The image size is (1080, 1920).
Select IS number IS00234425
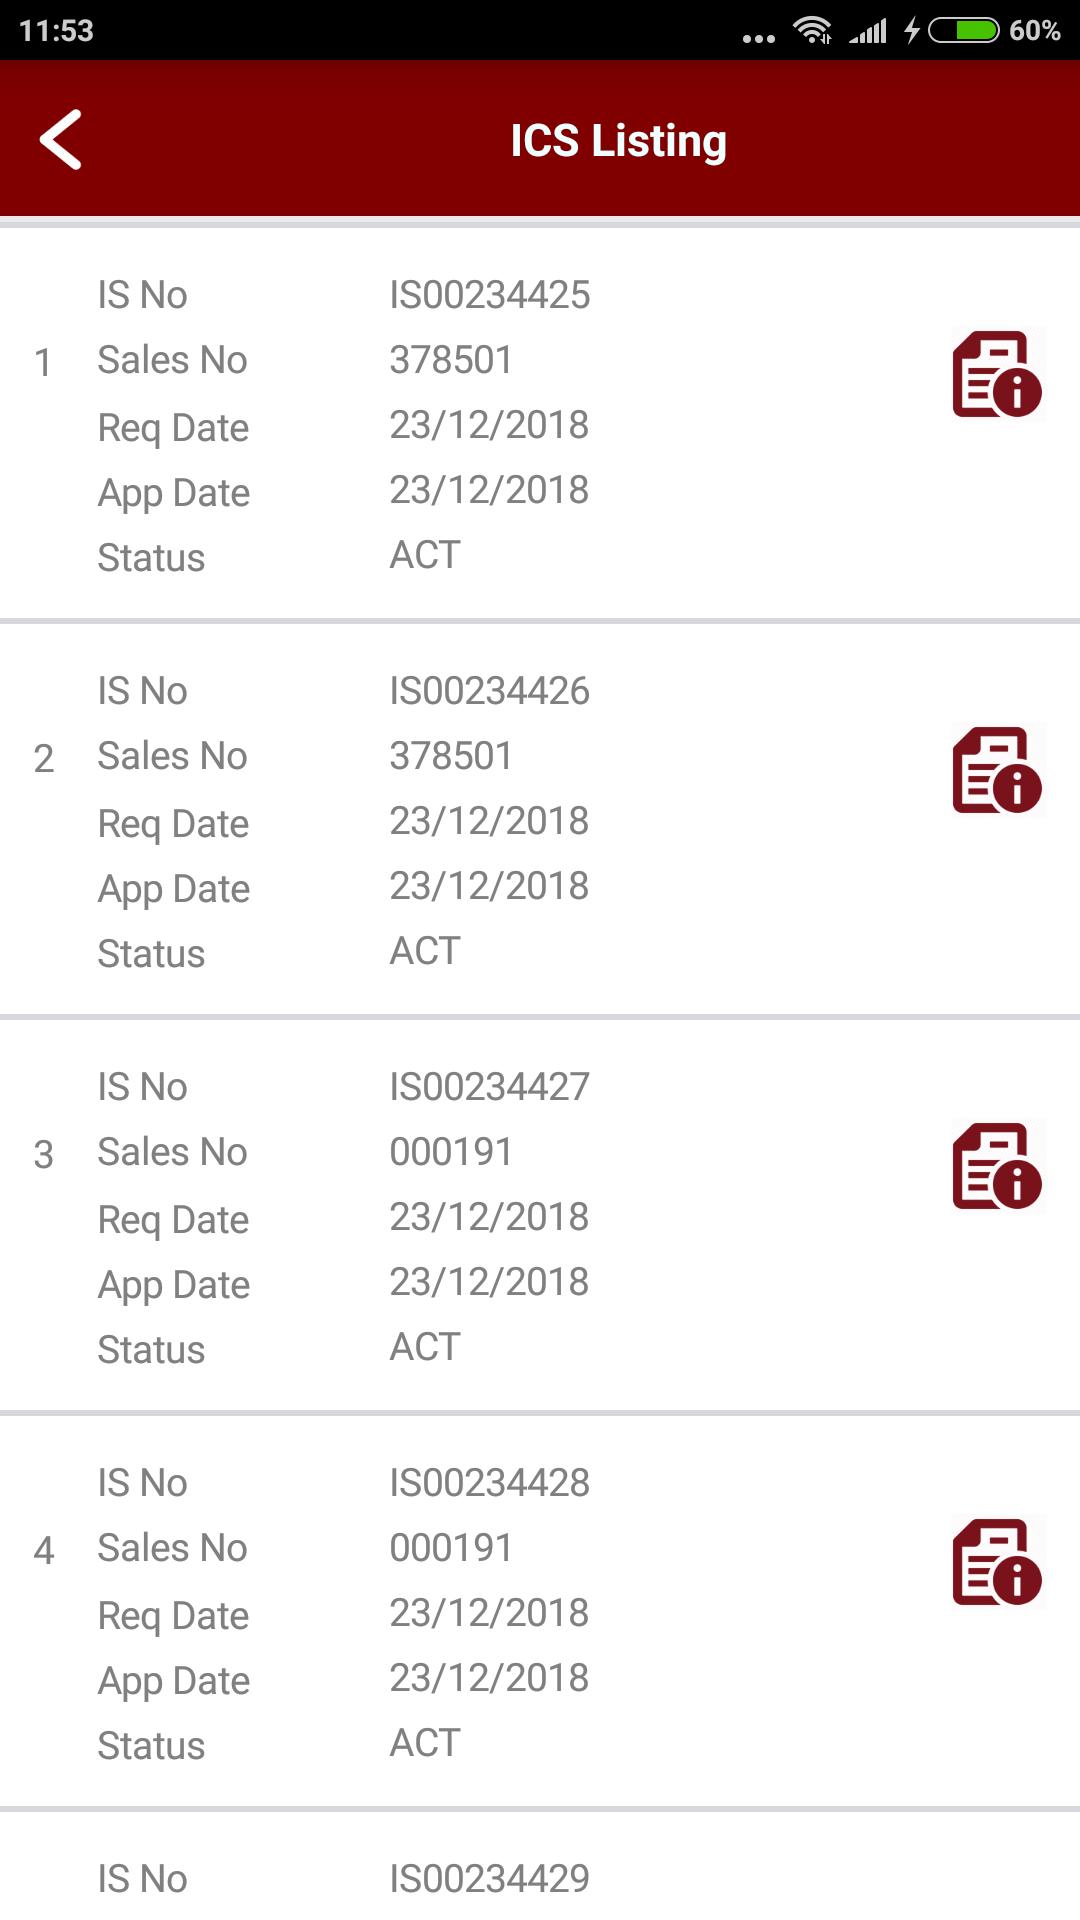490,295
